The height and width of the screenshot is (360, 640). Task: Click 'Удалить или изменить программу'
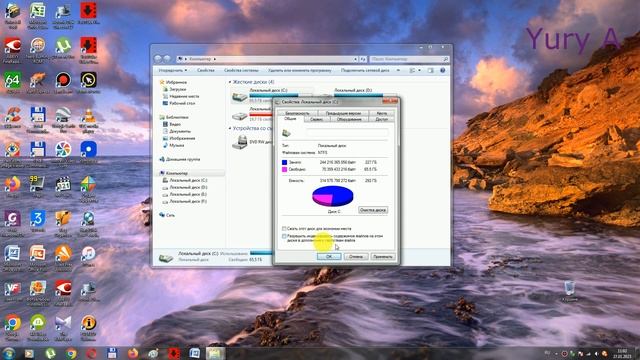300,71
